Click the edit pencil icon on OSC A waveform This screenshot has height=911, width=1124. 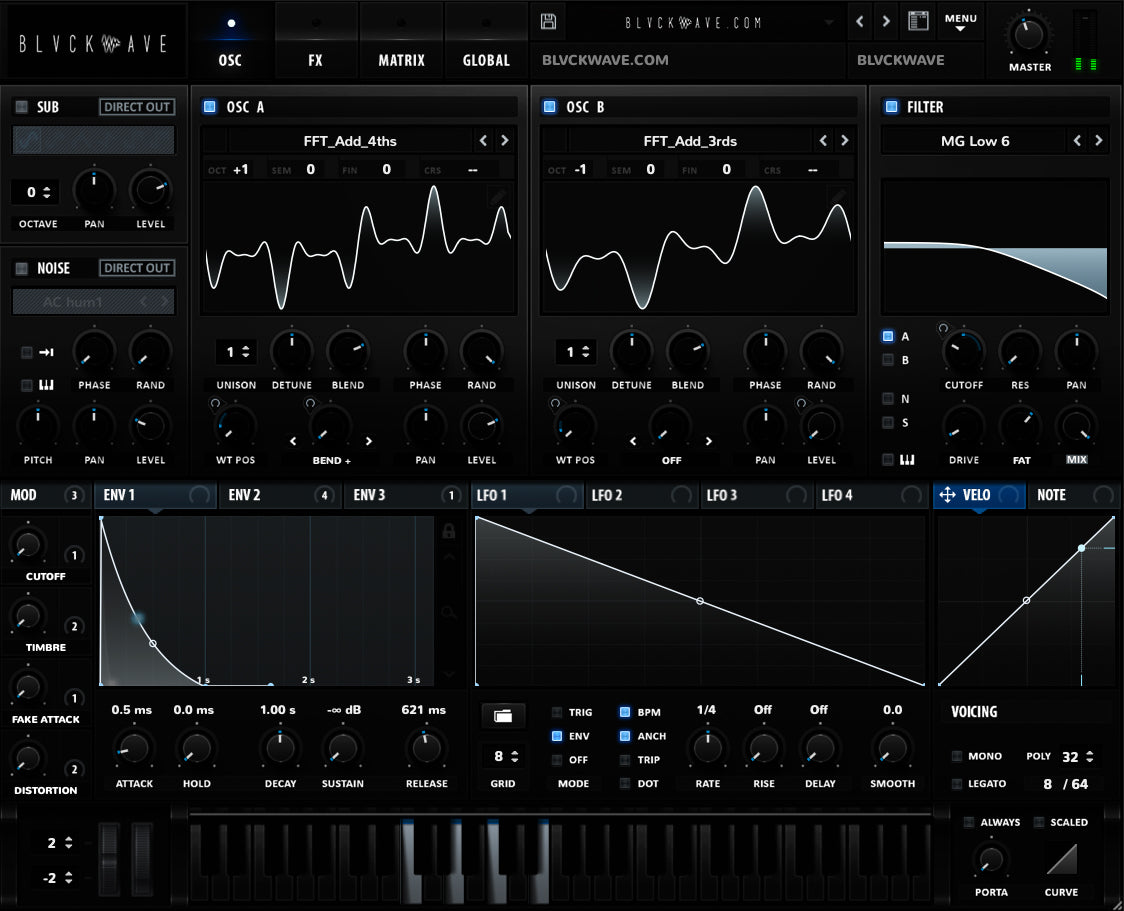[496, 196]
